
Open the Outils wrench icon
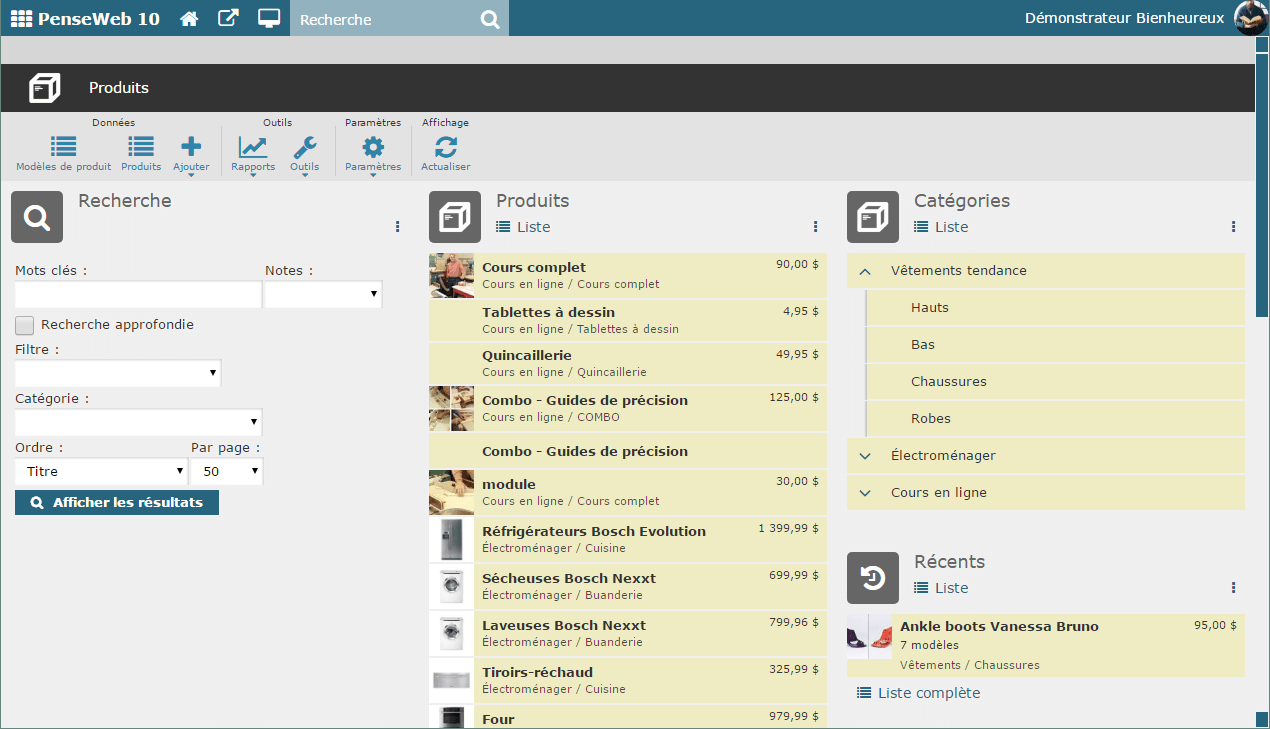(305, 148)
